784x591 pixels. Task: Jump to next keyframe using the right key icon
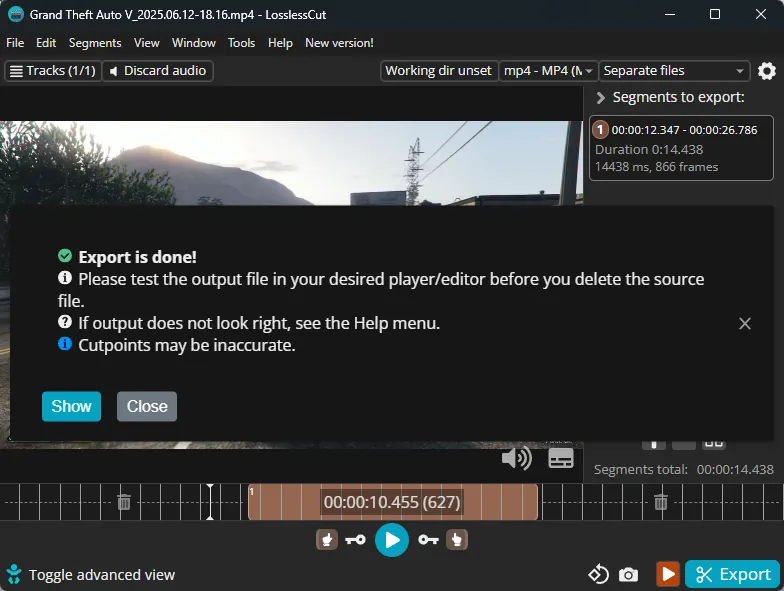tap(428, 540)
